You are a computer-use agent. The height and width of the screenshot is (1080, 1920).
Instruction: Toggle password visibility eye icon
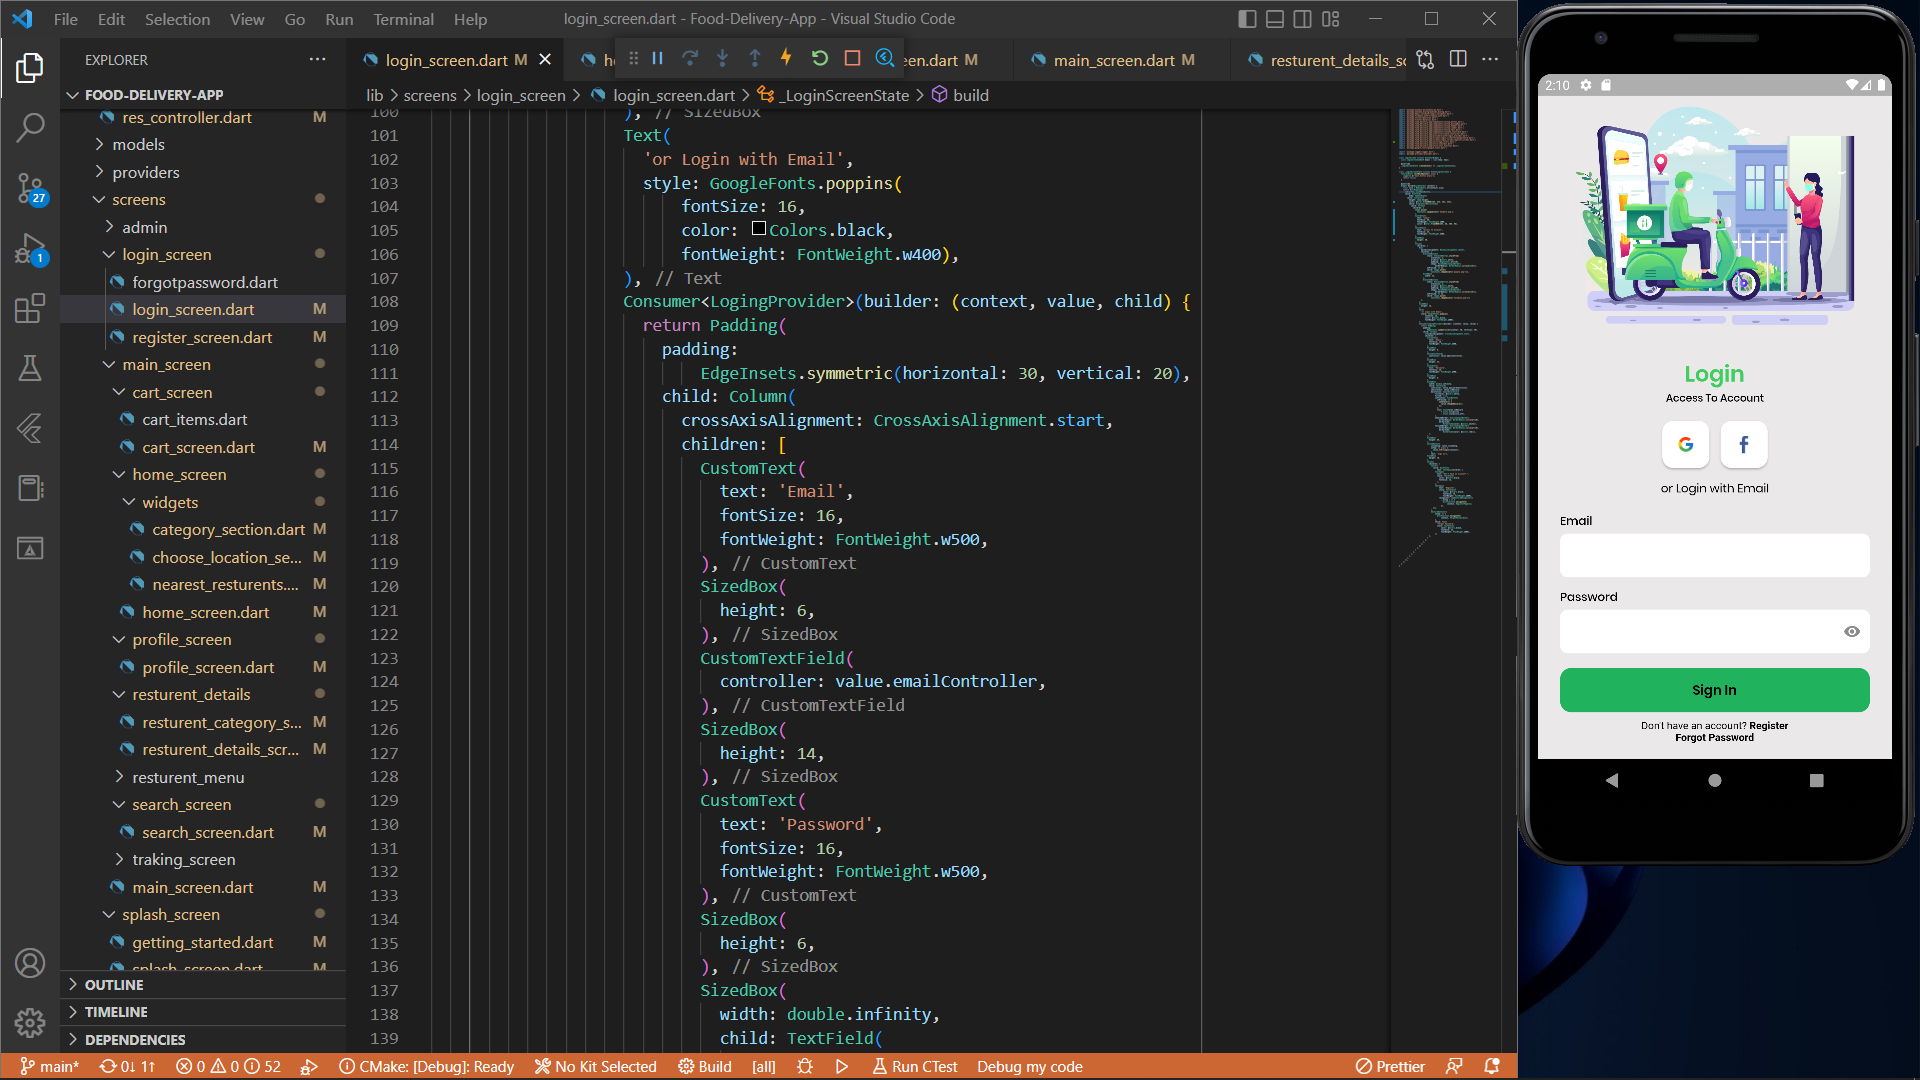pyautogui.click(x=1851, y=632)
